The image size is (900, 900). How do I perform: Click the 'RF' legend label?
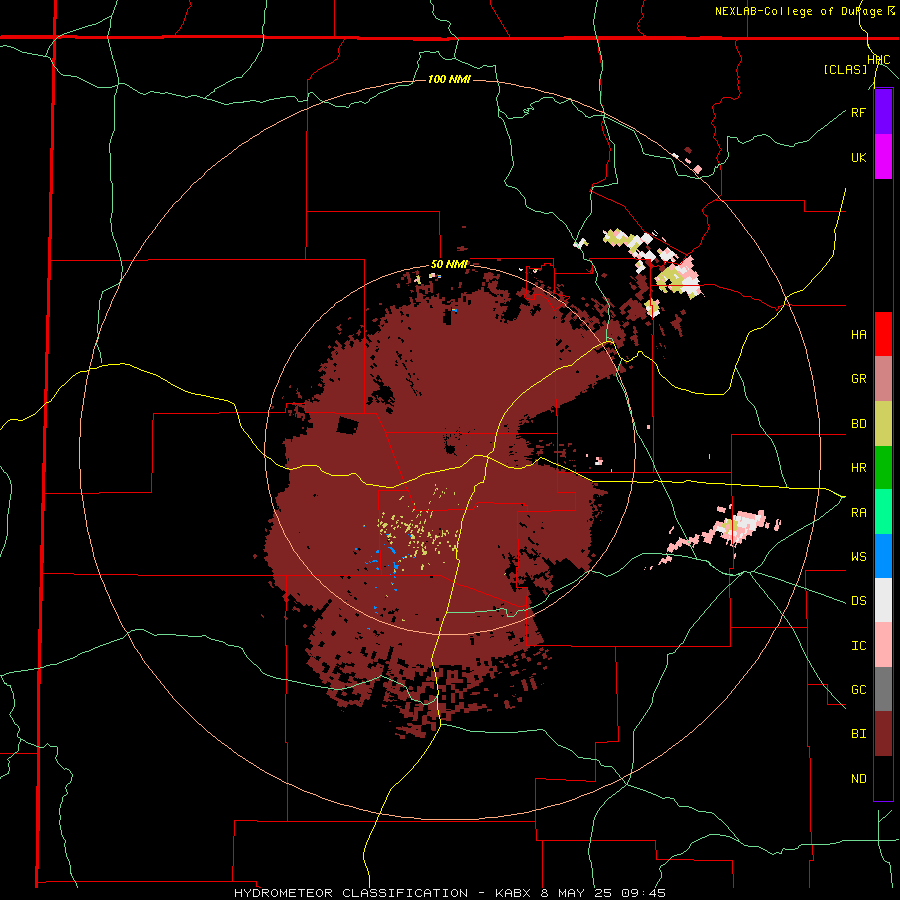click(858, 112)
